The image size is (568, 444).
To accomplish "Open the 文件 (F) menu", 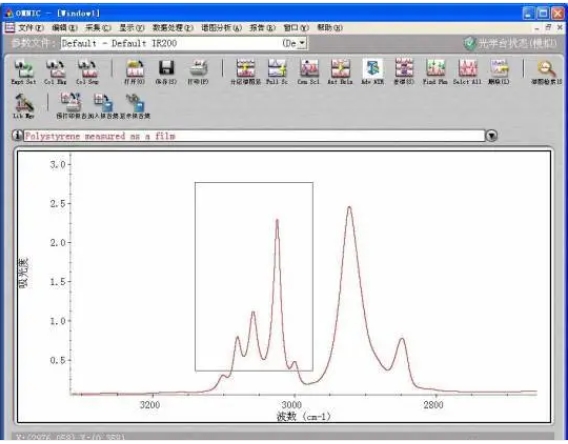I will coord(30,28).
